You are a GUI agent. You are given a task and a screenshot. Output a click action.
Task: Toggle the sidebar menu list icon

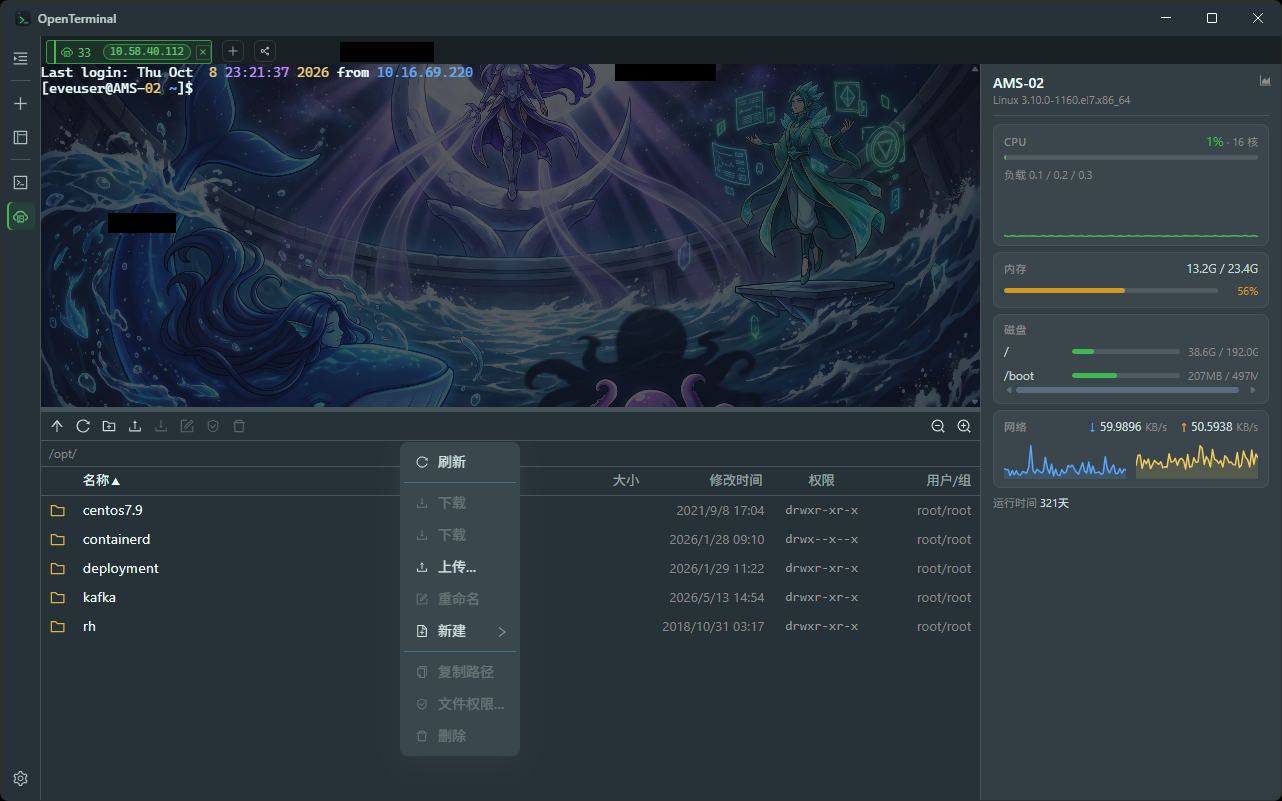pyautogui.click(x=20, y=59)
